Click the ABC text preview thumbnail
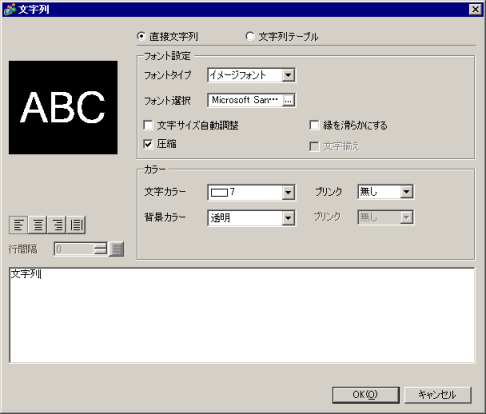Image resolution: width=486 pixels, height=414 pixels. pos(63,107)
